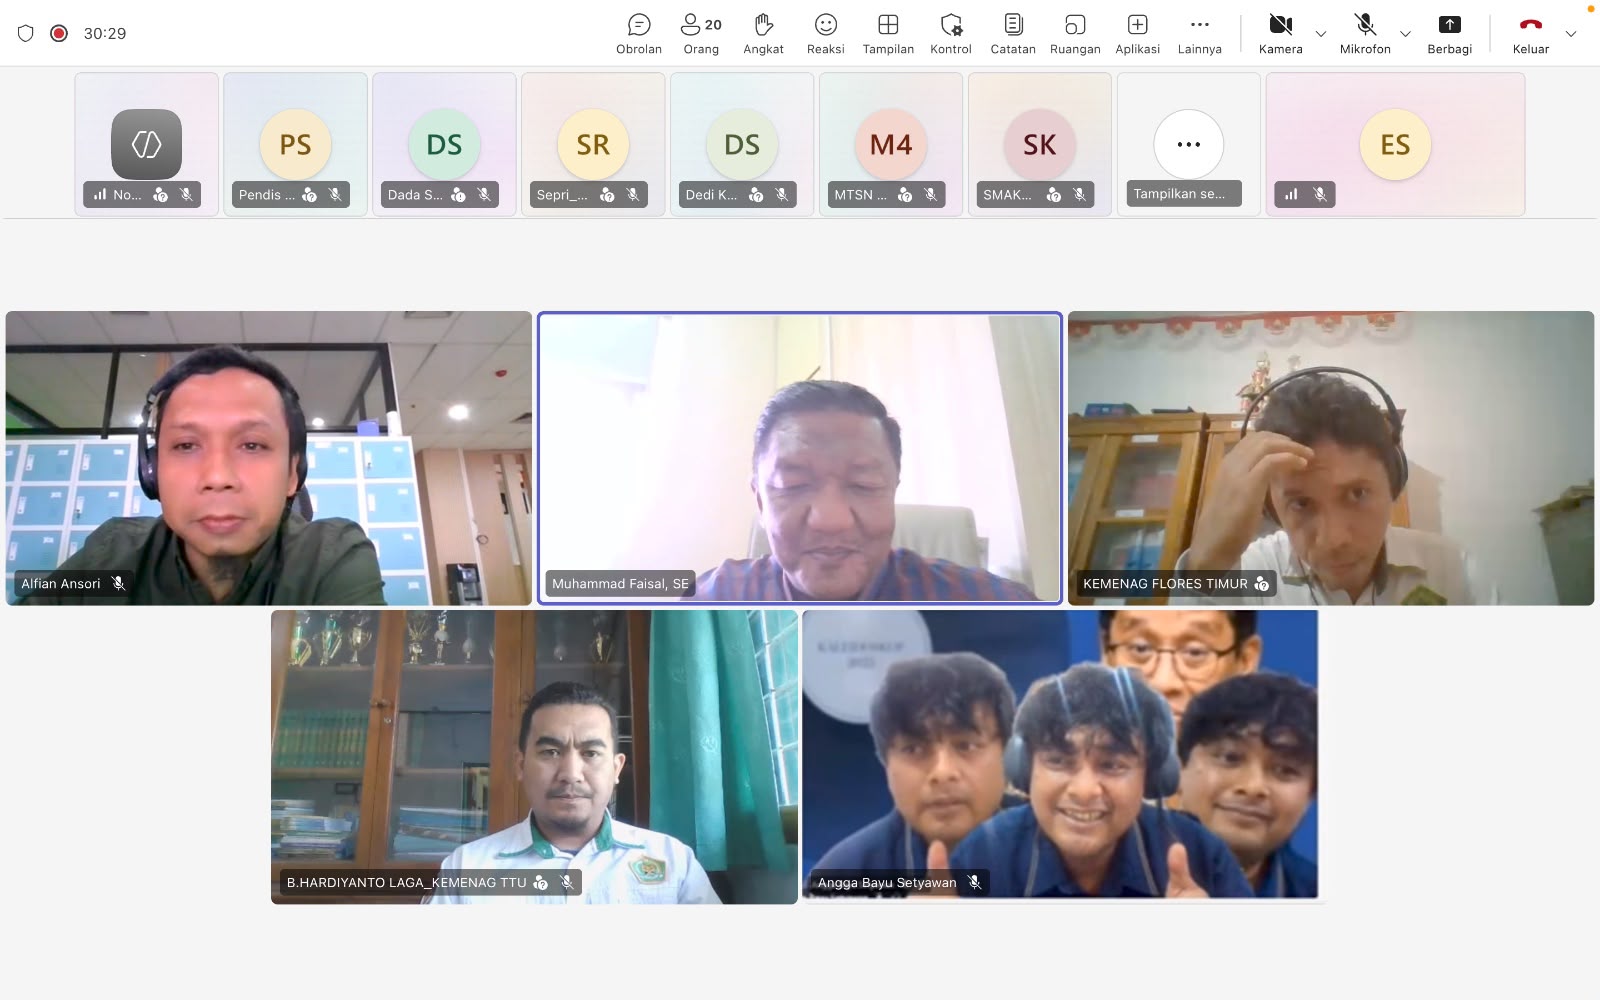Viewport: 1600px width, 1000px height.
Task: Expand Keluar leave options arrow
Action: point(1571,34)
